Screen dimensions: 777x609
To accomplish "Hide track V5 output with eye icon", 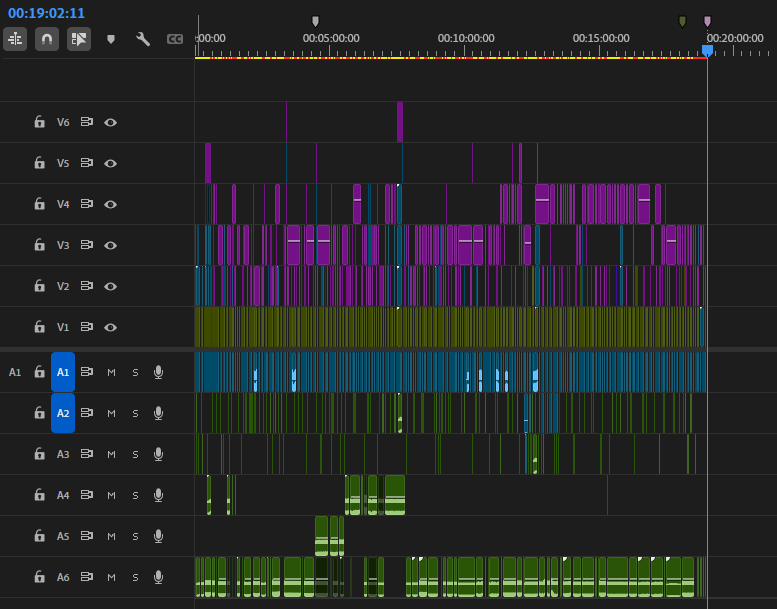I will (111, 164).
